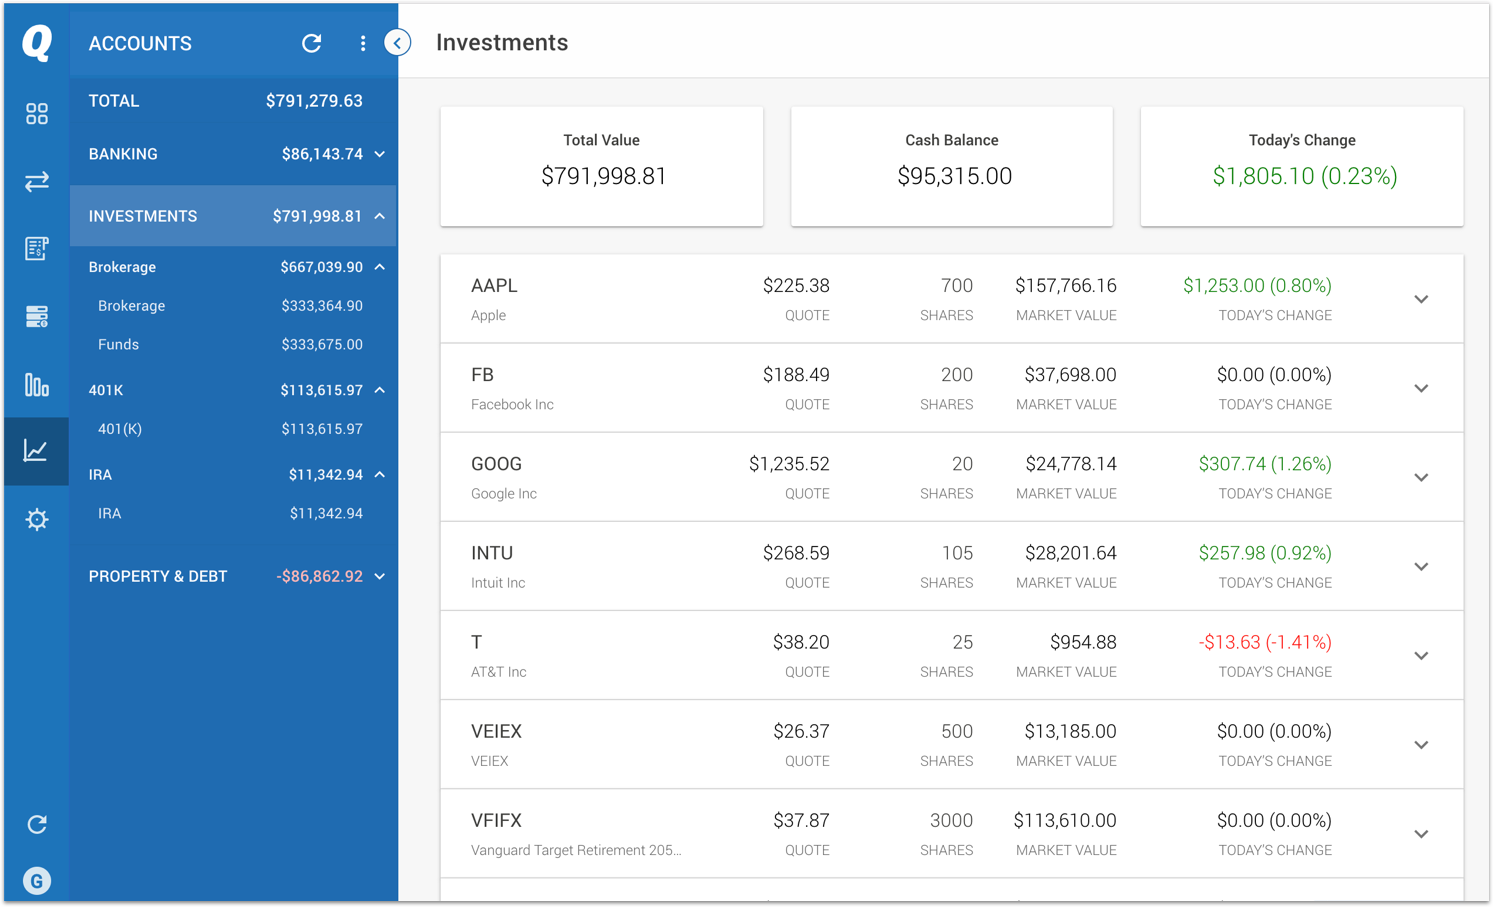
Task: Expand the GOOG holding row details
Action: click(x=1421, y=477)
